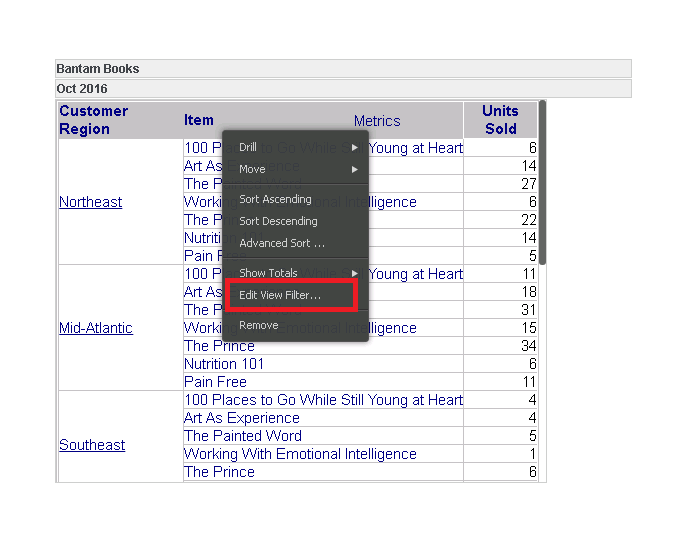Select Mid-Atlantic item Nutrition 101

tap(224, 364)
